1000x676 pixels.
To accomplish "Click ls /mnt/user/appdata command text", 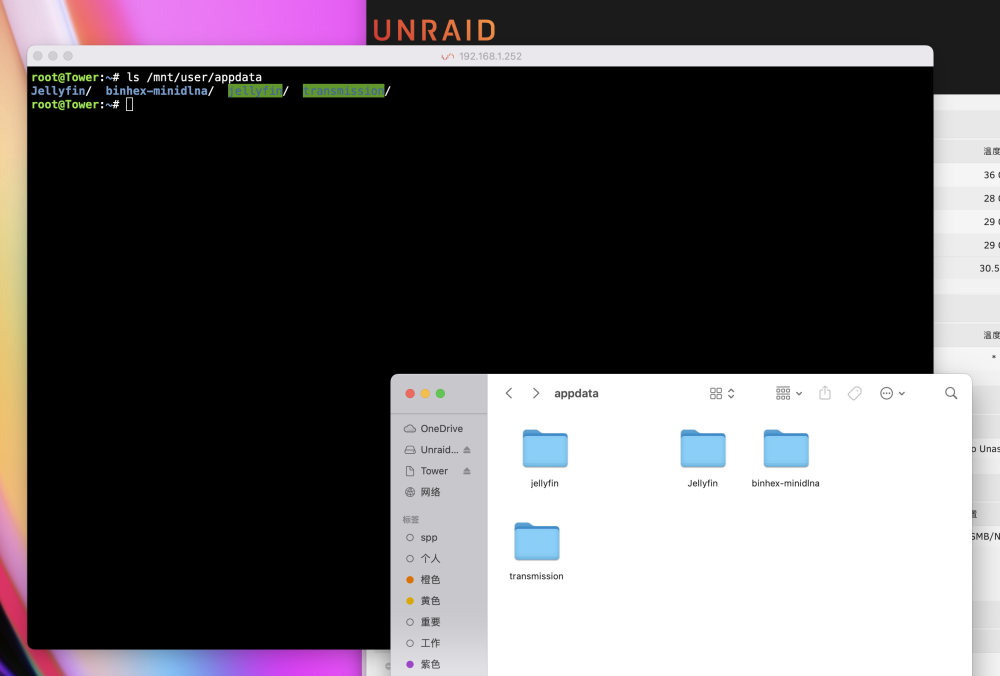I will [194, 77].
